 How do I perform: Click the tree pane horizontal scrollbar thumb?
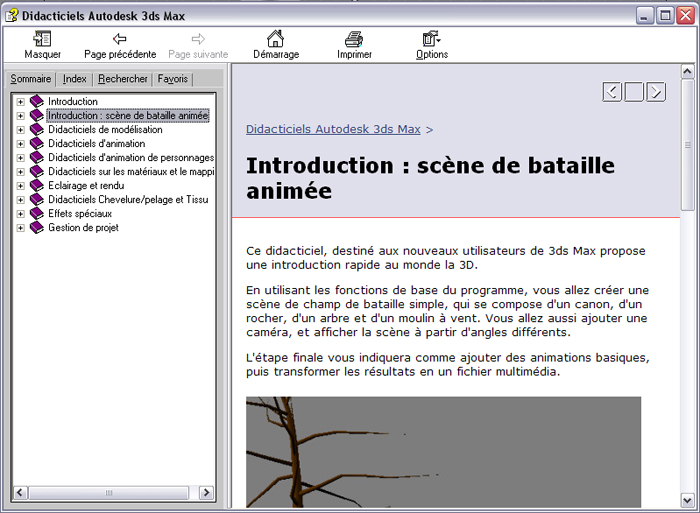[108, 492]
